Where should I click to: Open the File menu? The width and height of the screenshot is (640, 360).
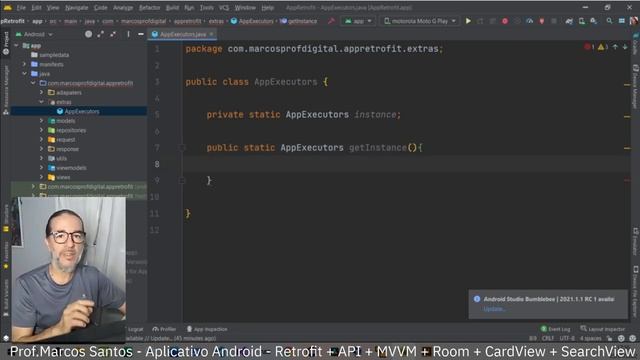(21, 8)
